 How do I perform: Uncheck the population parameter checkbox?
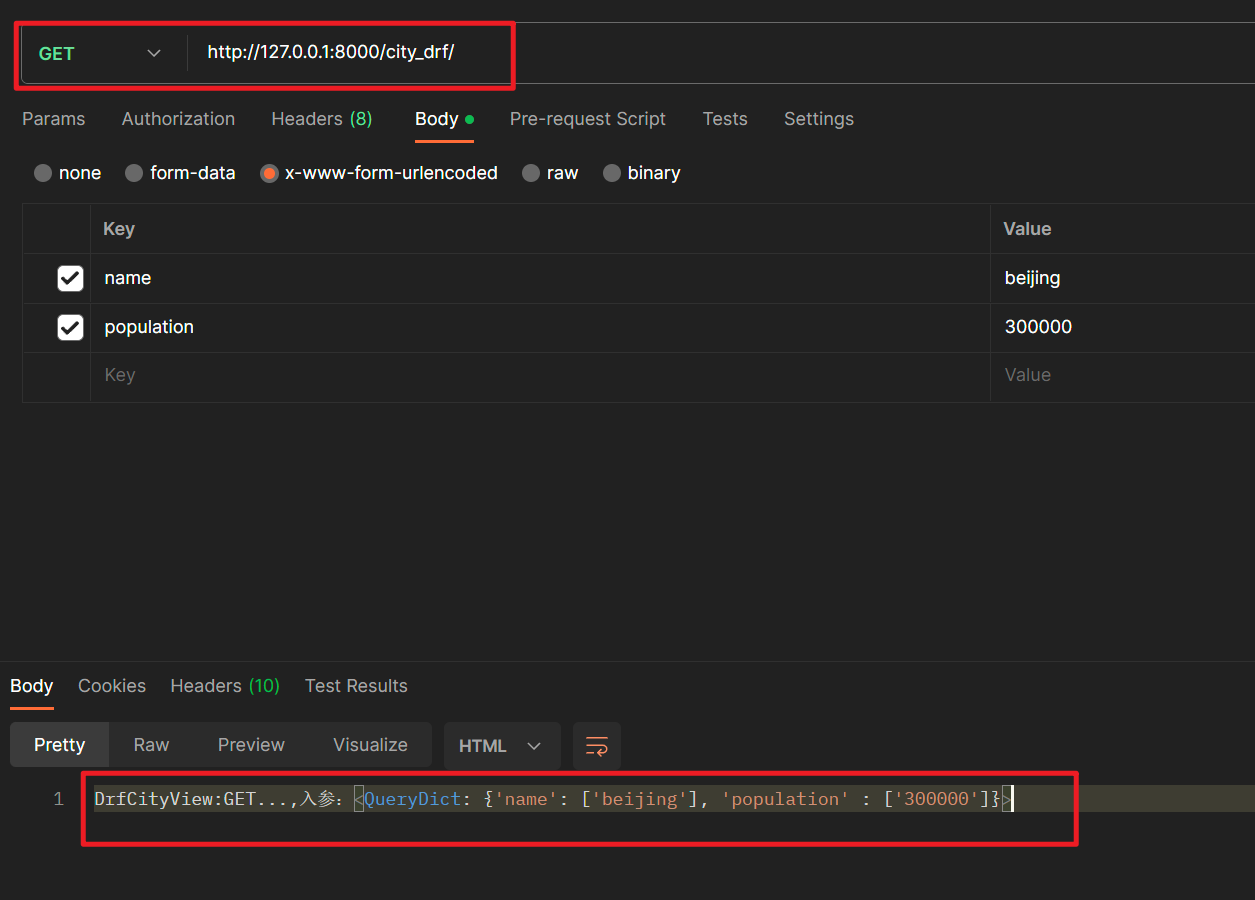click(x=70, y=327)
